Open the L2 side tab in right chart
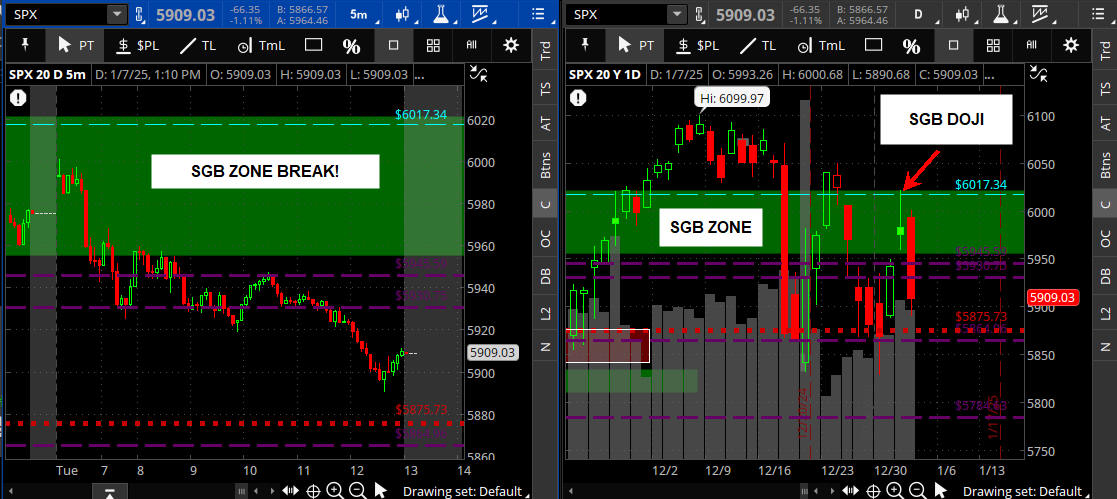 [1105, 312]
